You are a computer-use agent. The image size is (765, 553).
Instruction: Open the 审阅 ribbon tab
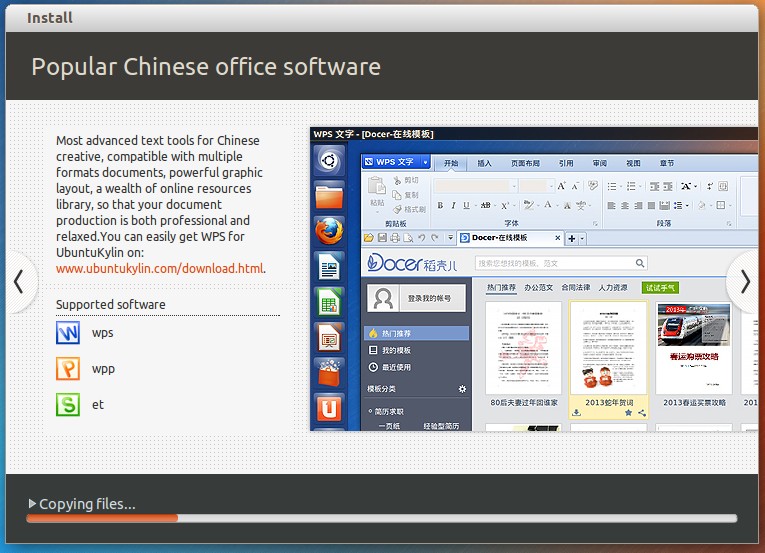600,163
